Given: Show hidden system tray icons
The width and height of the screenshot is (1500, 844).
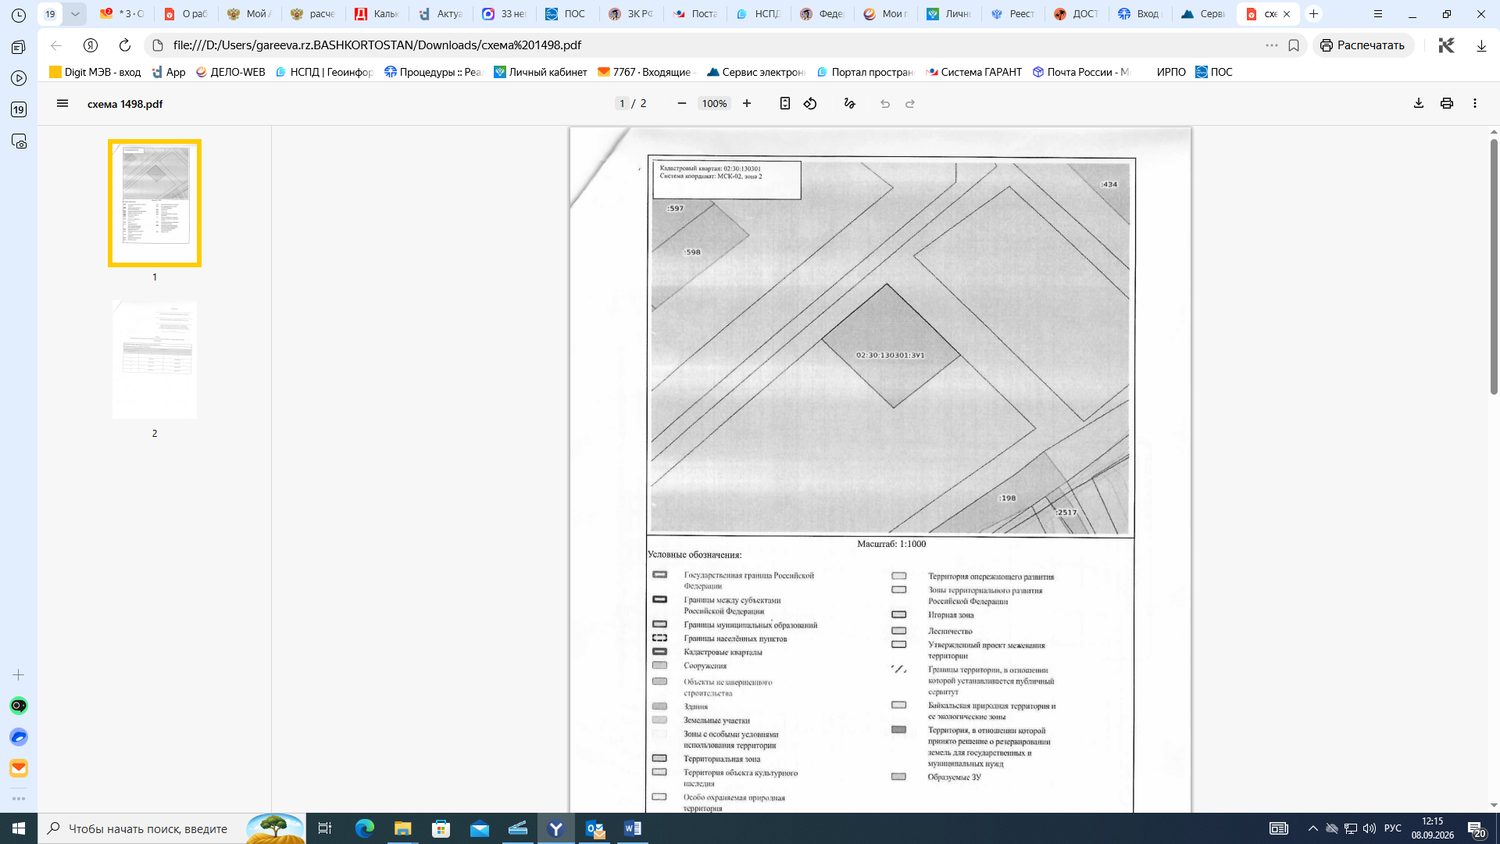Looking at the screenshot, I should pyautogui.click(x=1313, y=828).
